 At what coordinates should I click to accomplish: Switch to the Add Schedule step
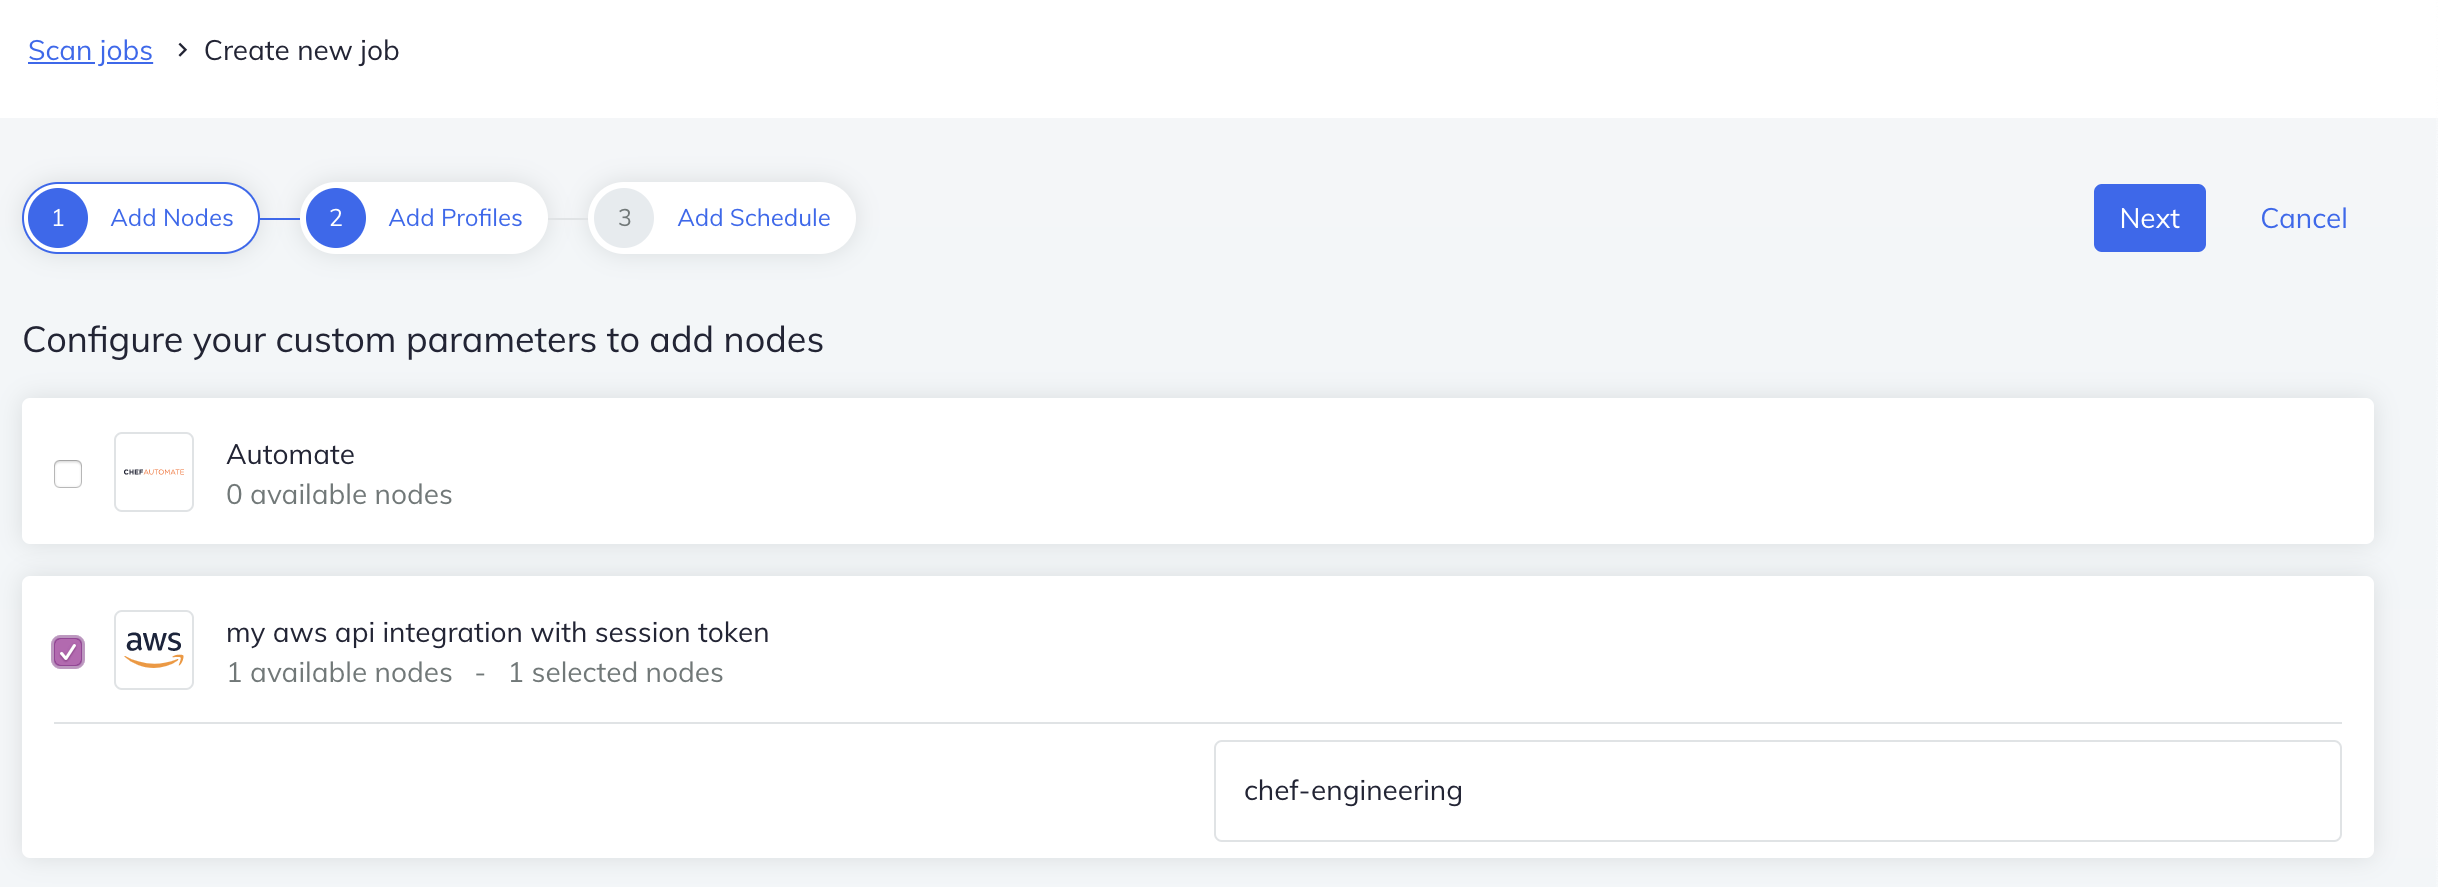click(753, 218)
